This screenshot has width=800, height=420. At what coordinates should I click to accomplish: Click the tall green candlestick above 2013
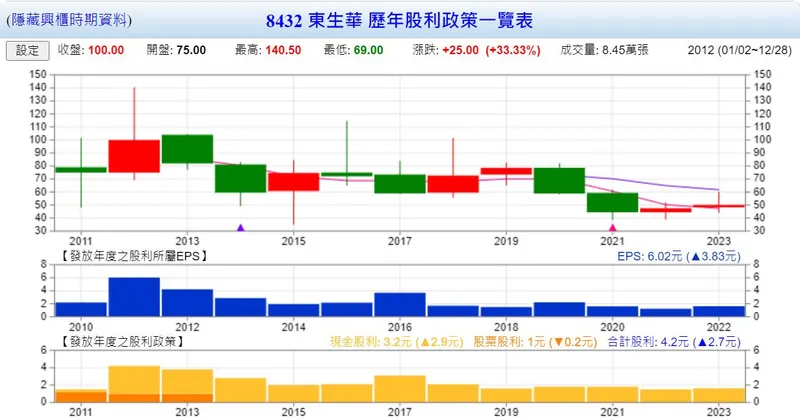pyautogui.click(x=187, y=149)
